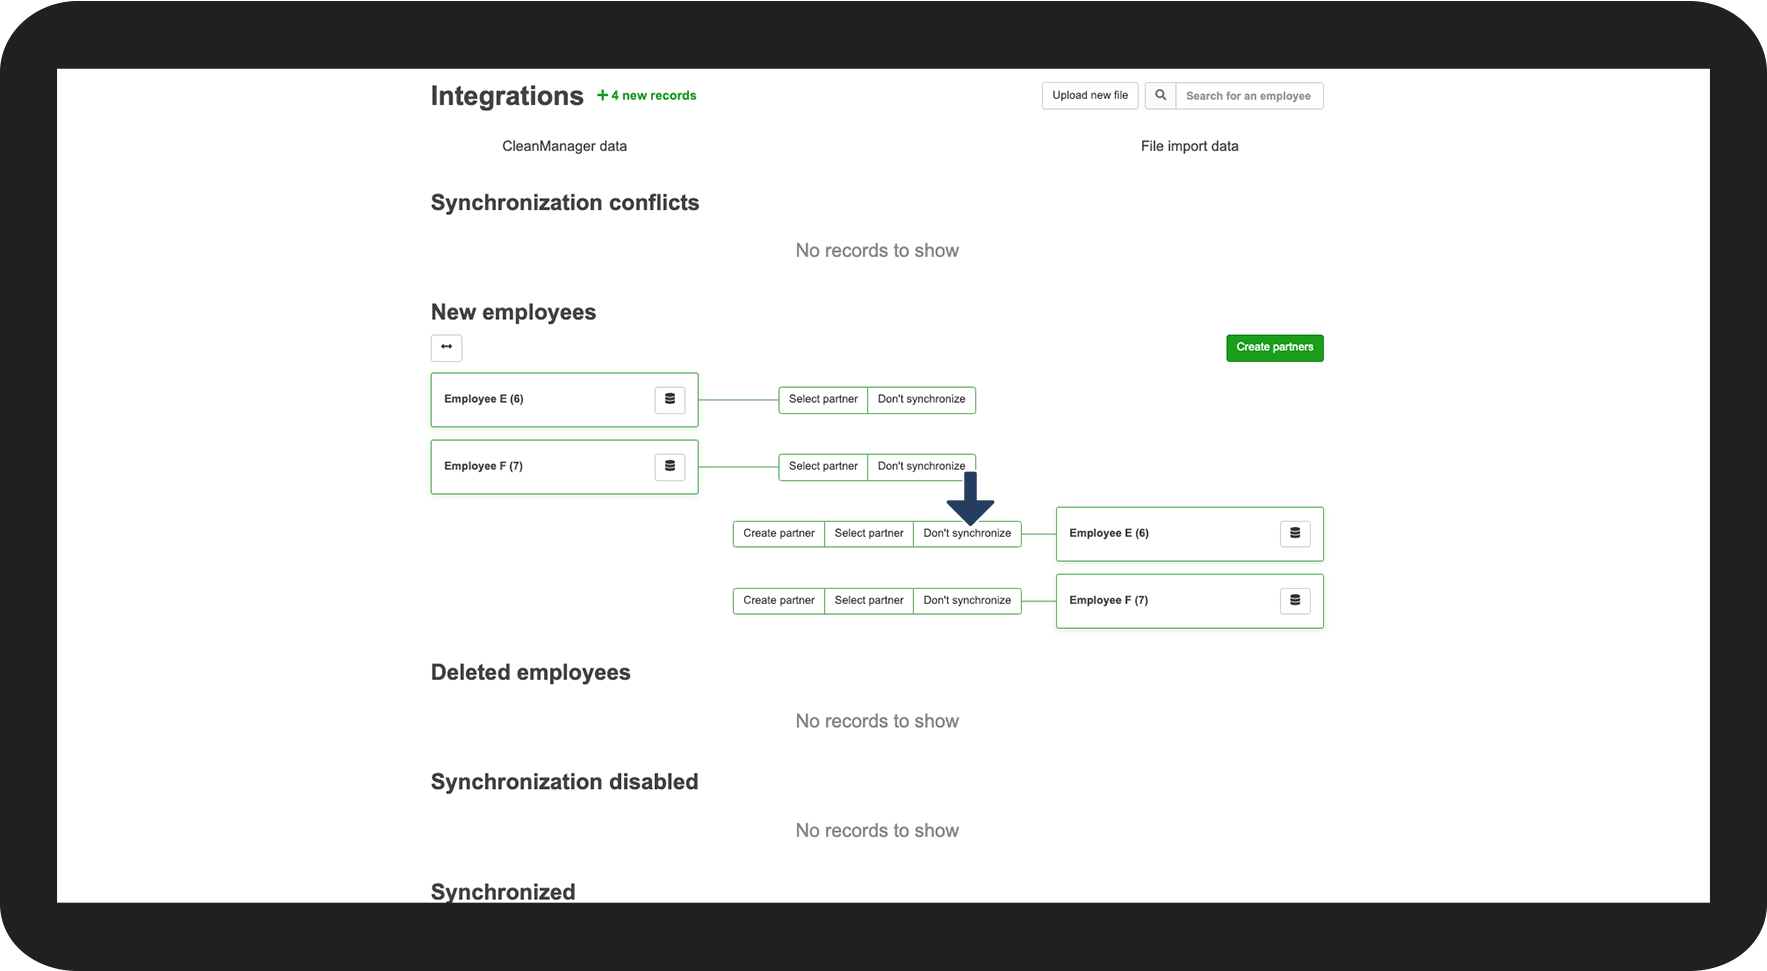Select Employee E (6) name in CleanManager column

pyautogui.click(x=484, y=399)
